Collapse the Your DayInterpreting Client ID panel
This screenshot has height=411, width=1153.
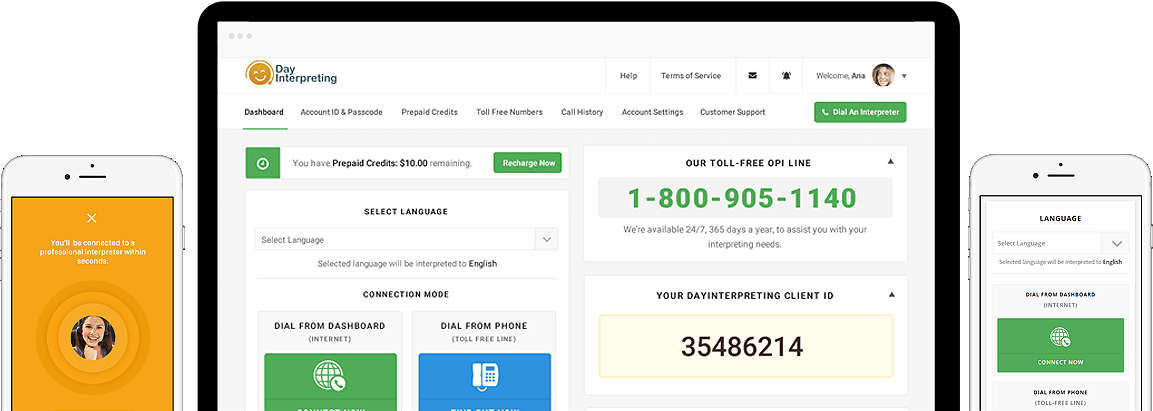pyautogui.click(x=891, y=294)
